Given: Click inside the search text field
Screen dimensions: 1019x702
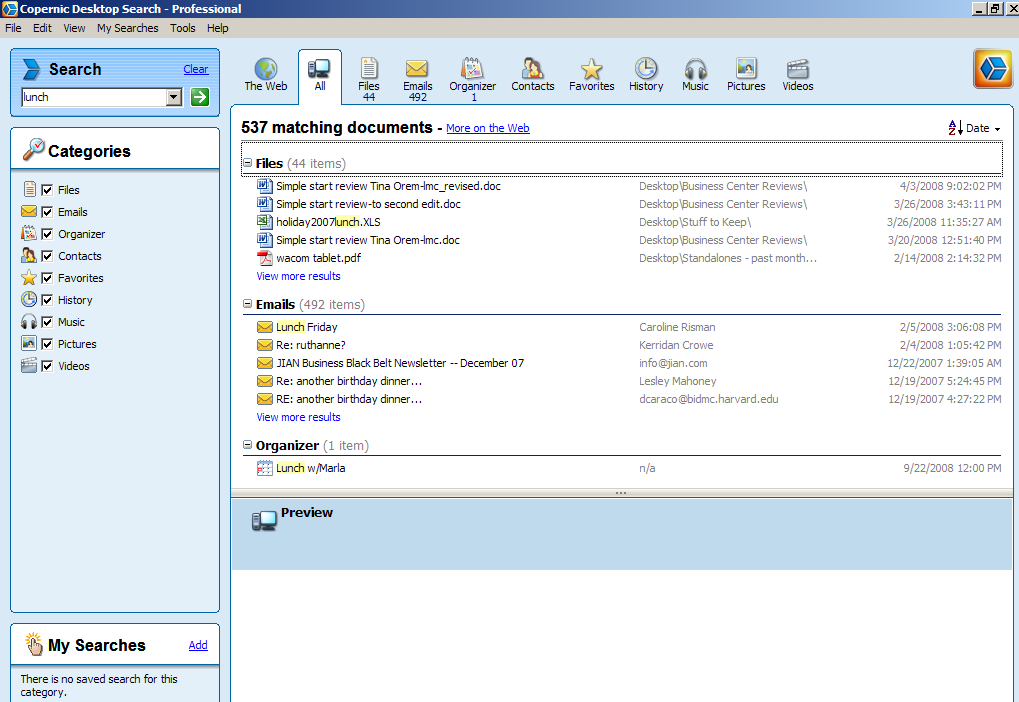Looking at the screenshot, I should [94, 98].
